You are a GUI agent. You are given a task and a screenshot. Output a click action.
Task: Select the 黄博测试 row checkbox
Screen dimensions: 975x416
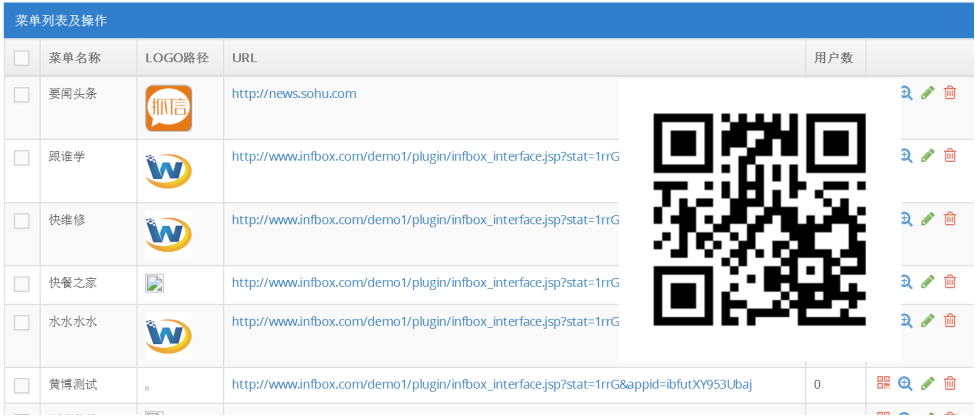tap(22, 386)
